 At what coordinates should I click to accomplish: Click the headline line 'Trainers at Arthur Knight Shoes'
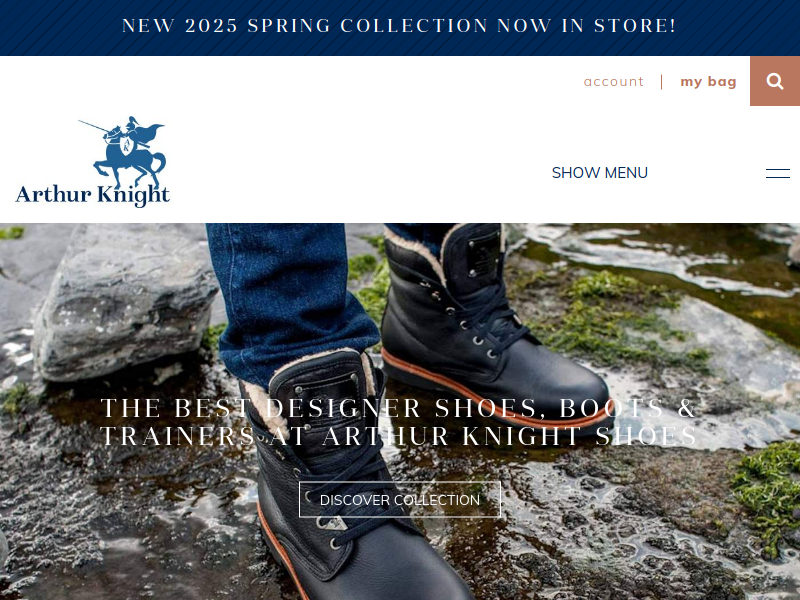[398, 436]
